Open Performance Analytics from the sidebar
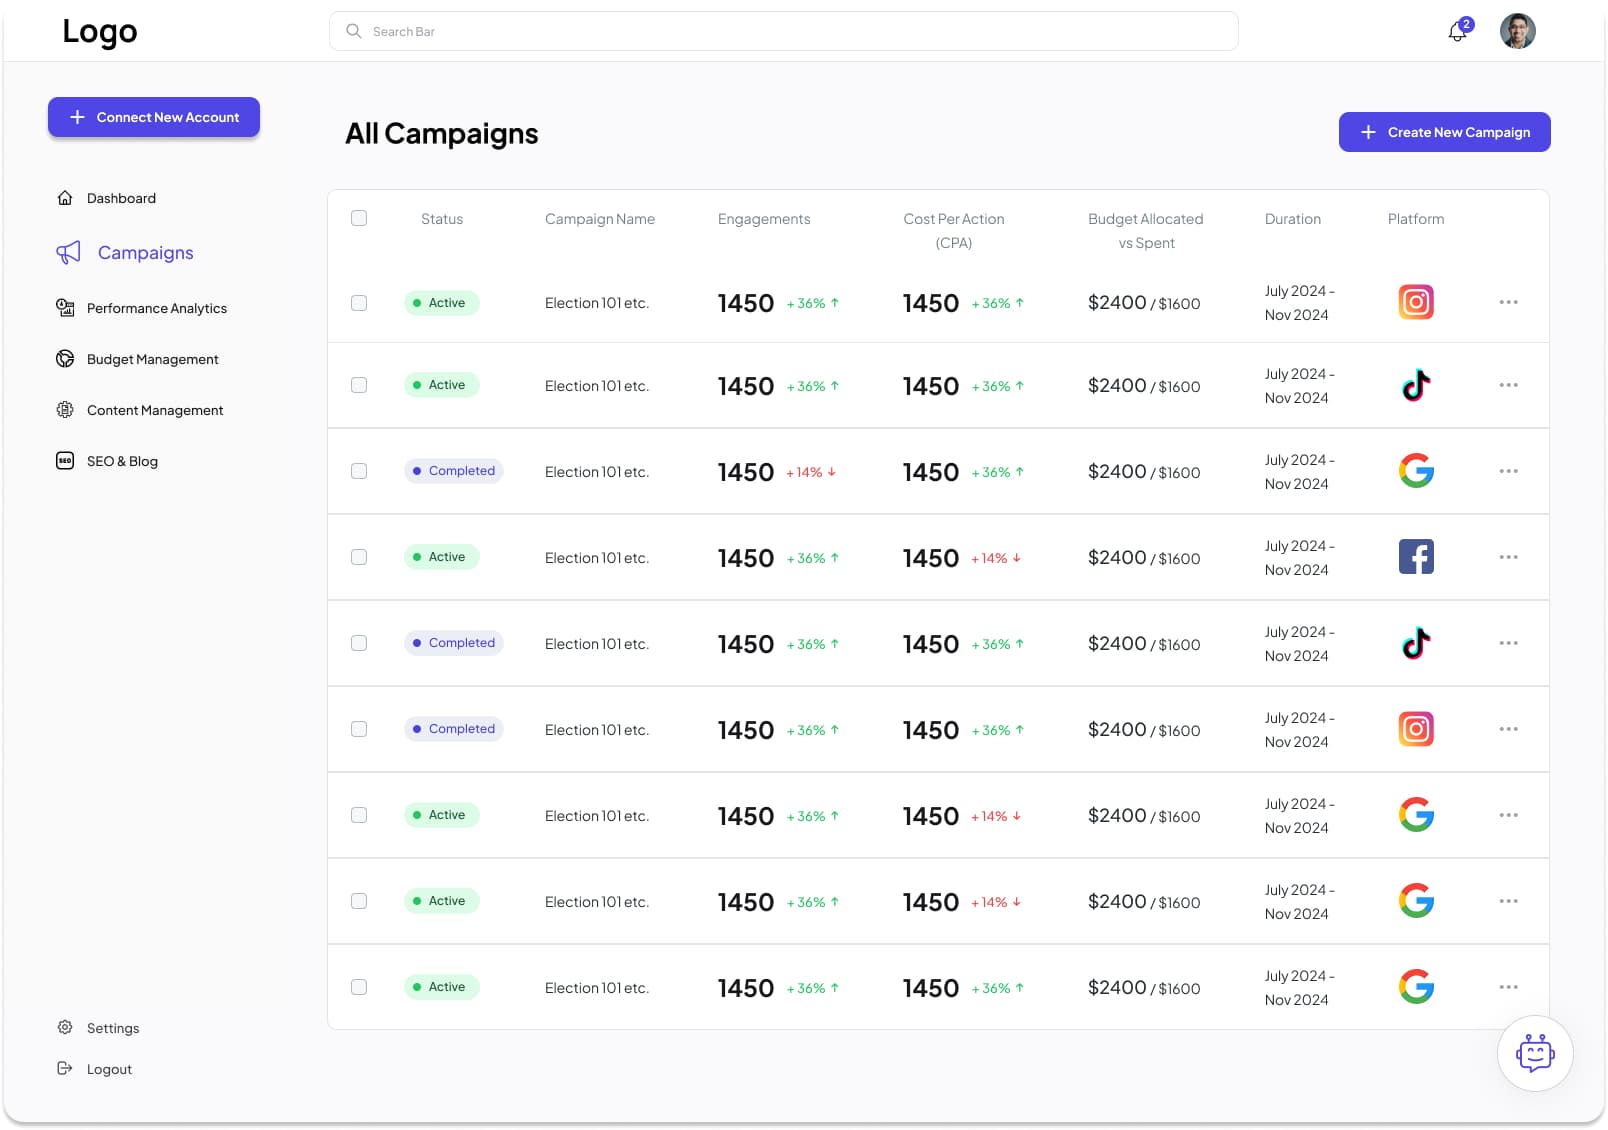 [x=155, y=308]
